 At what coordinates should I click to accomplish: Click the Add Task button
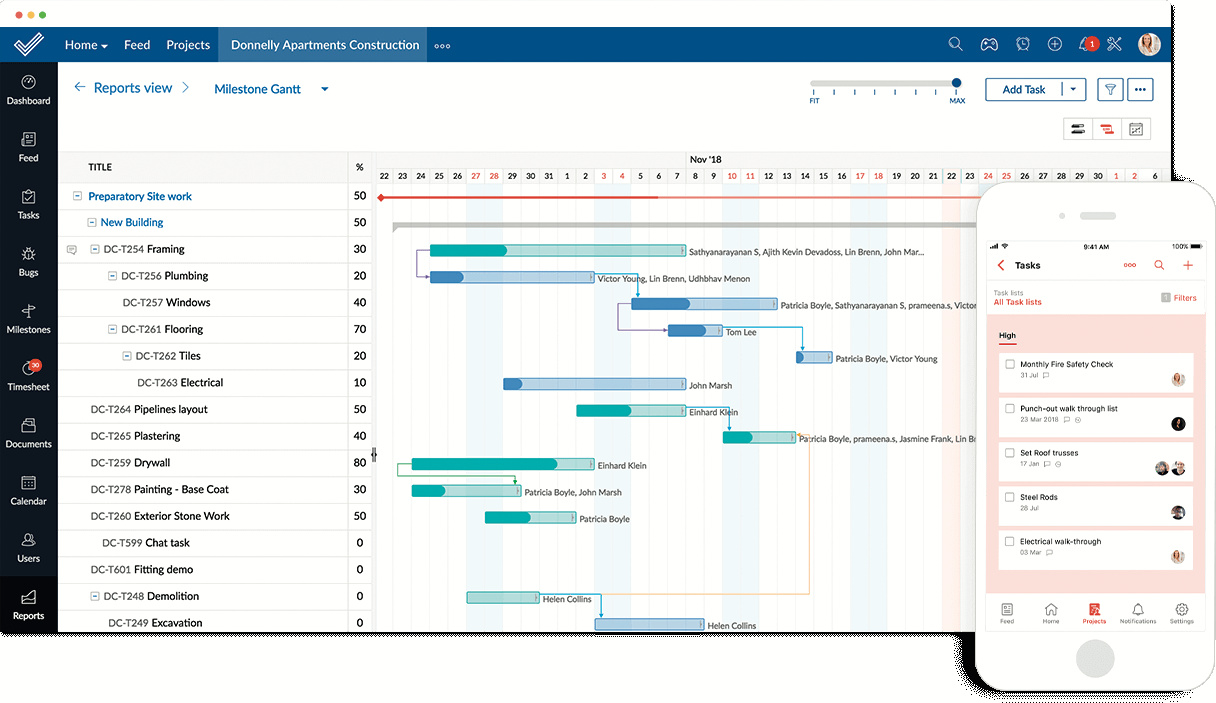pyautogui.click(x=1023, y=89)
